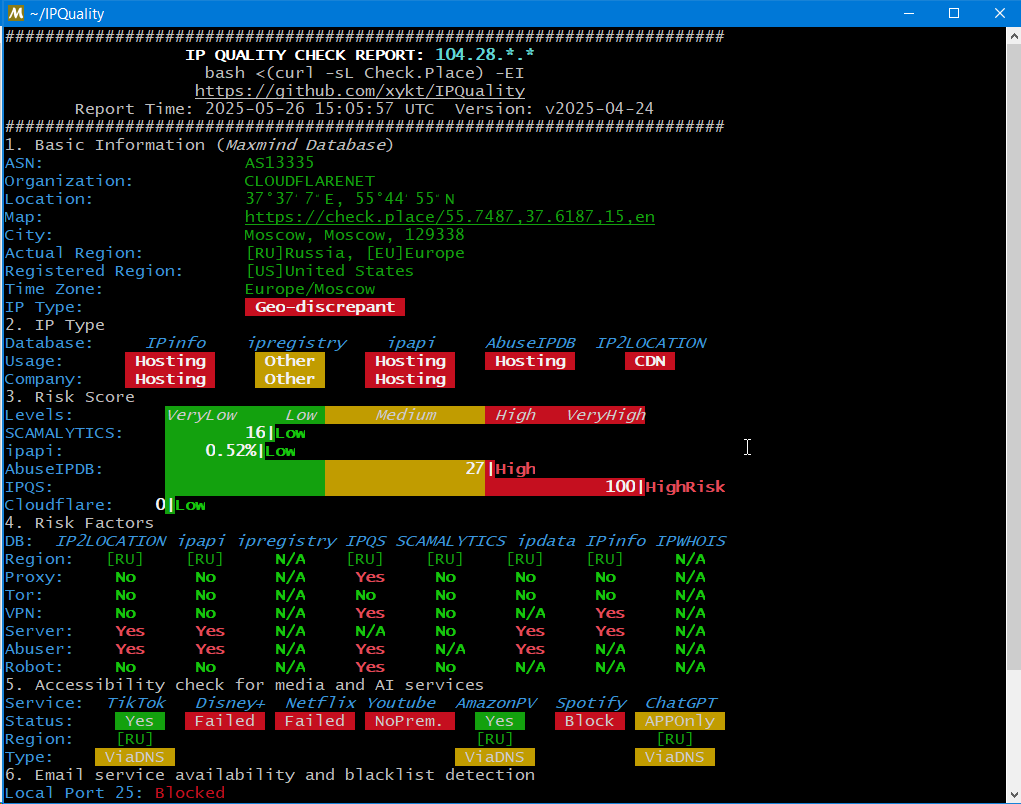Click the bash curl Check.Place command line
Screen dimensions: 1021x804
tap(365, 73)
